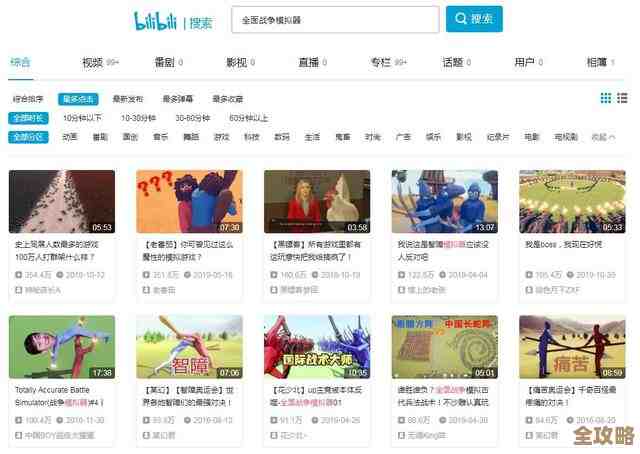Screen dimensions: 640x454
Task: Click play count icon beside 91.1万
Action: pos(274,420)
